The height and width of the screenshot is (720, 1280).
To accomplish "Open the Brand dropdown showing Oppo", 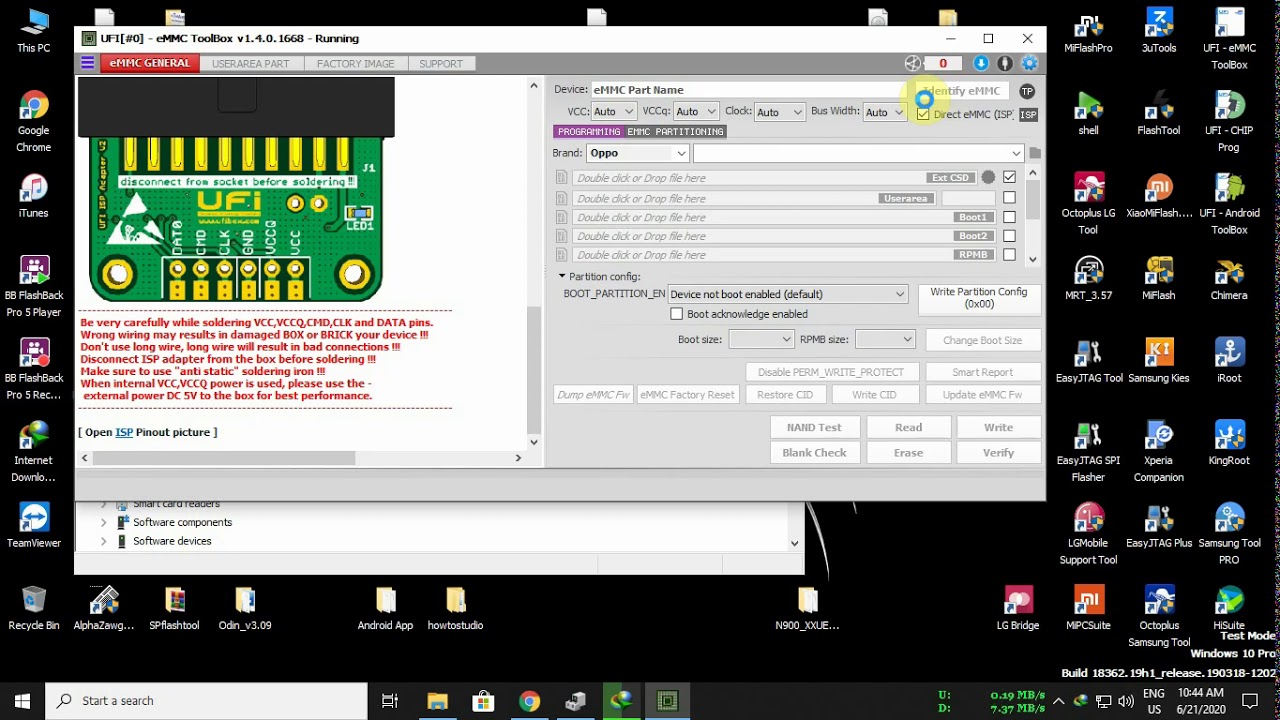I will (638, 153).
